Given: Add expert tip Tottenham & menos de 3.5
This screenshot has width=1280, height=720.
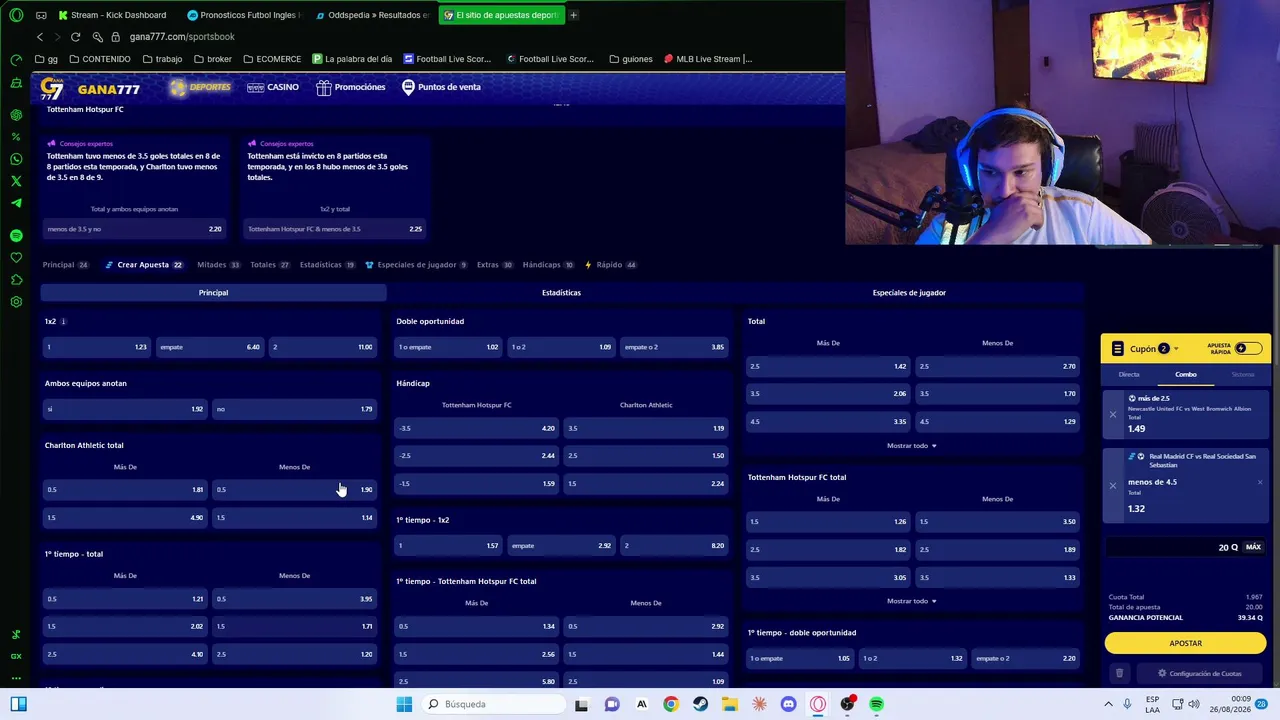Looking at the screenshot, I should pos(335,229).
